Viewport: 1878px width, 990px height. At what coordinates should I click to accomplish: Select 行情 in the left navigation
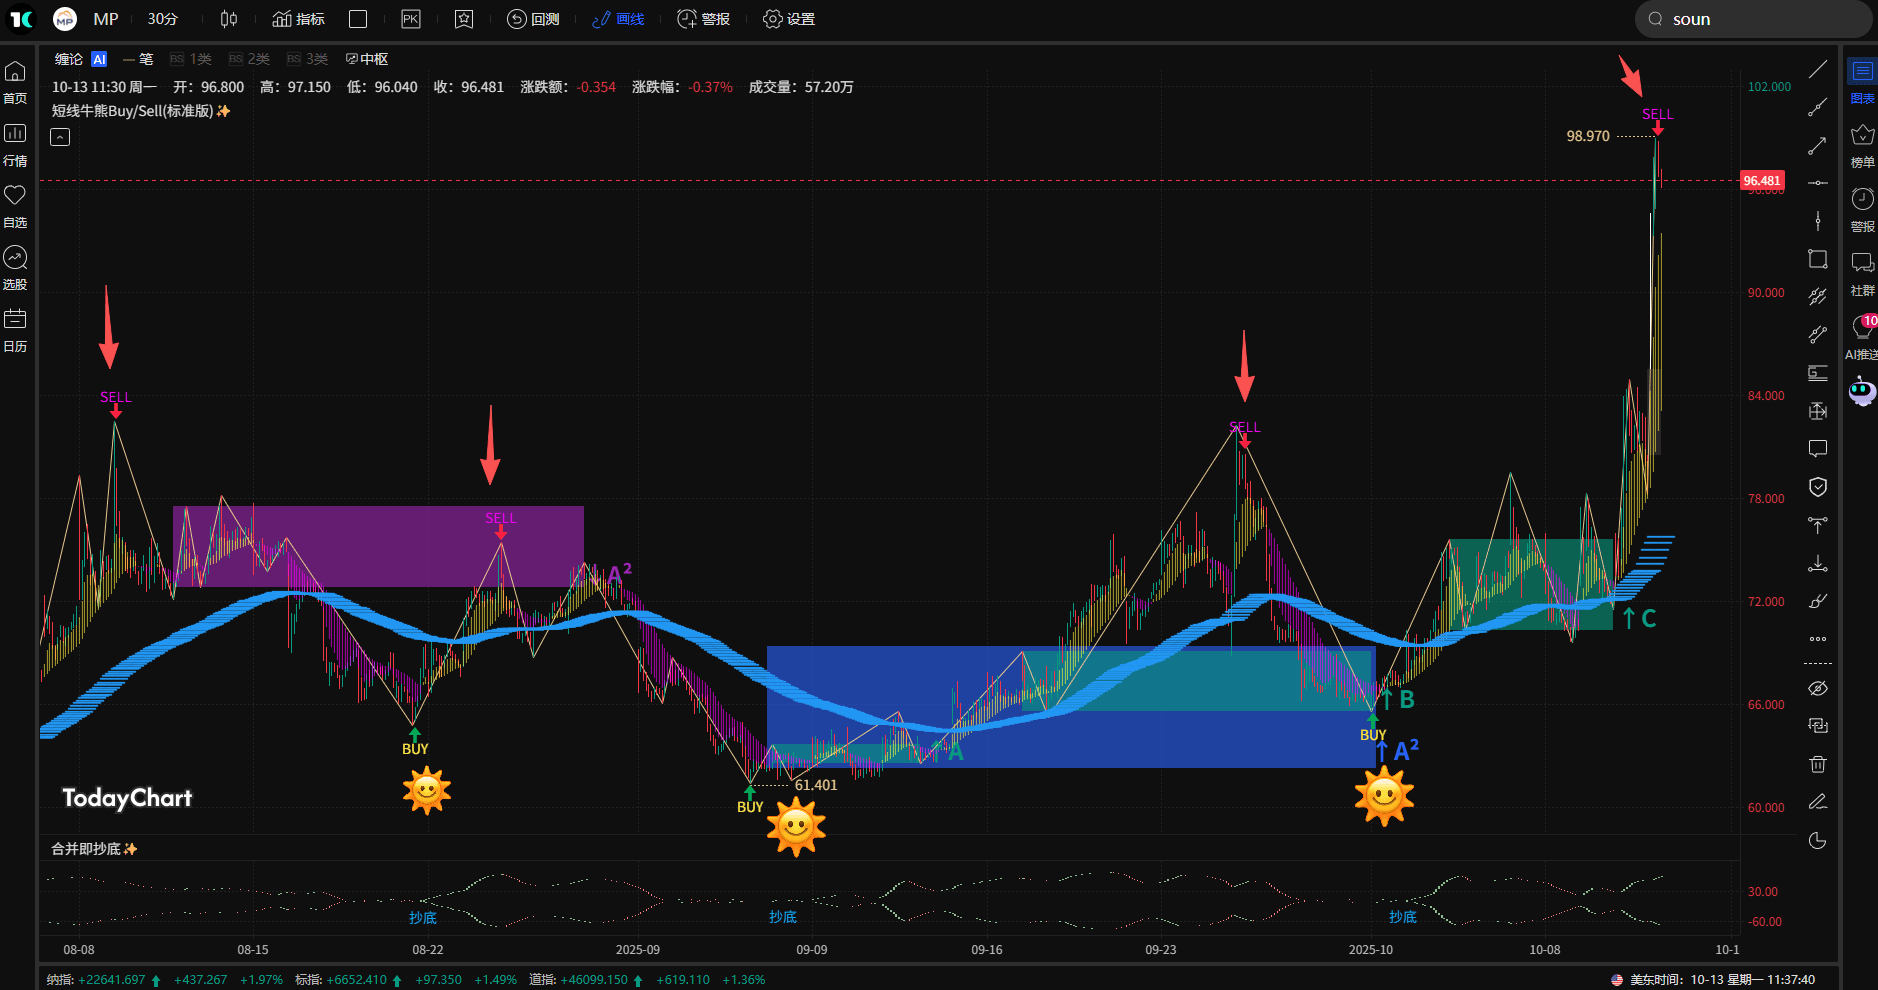click(x=15, y=145)
